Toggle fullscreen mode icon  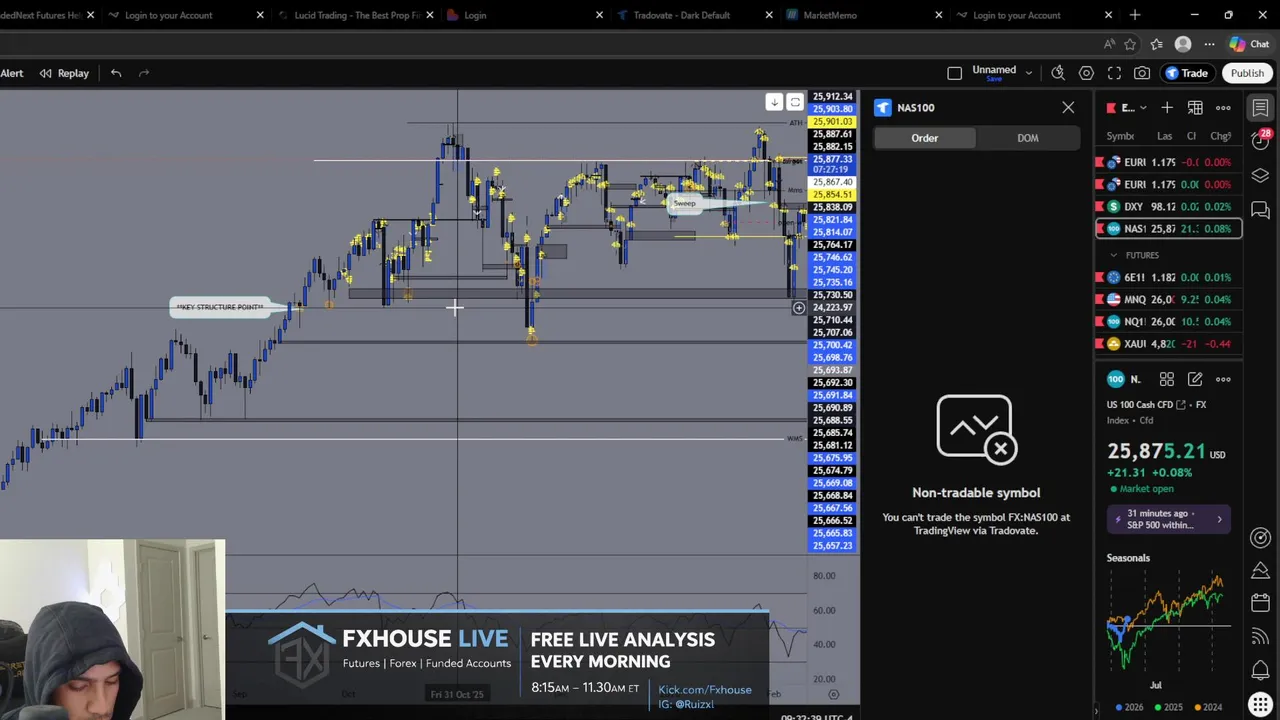coord(1114,73)
